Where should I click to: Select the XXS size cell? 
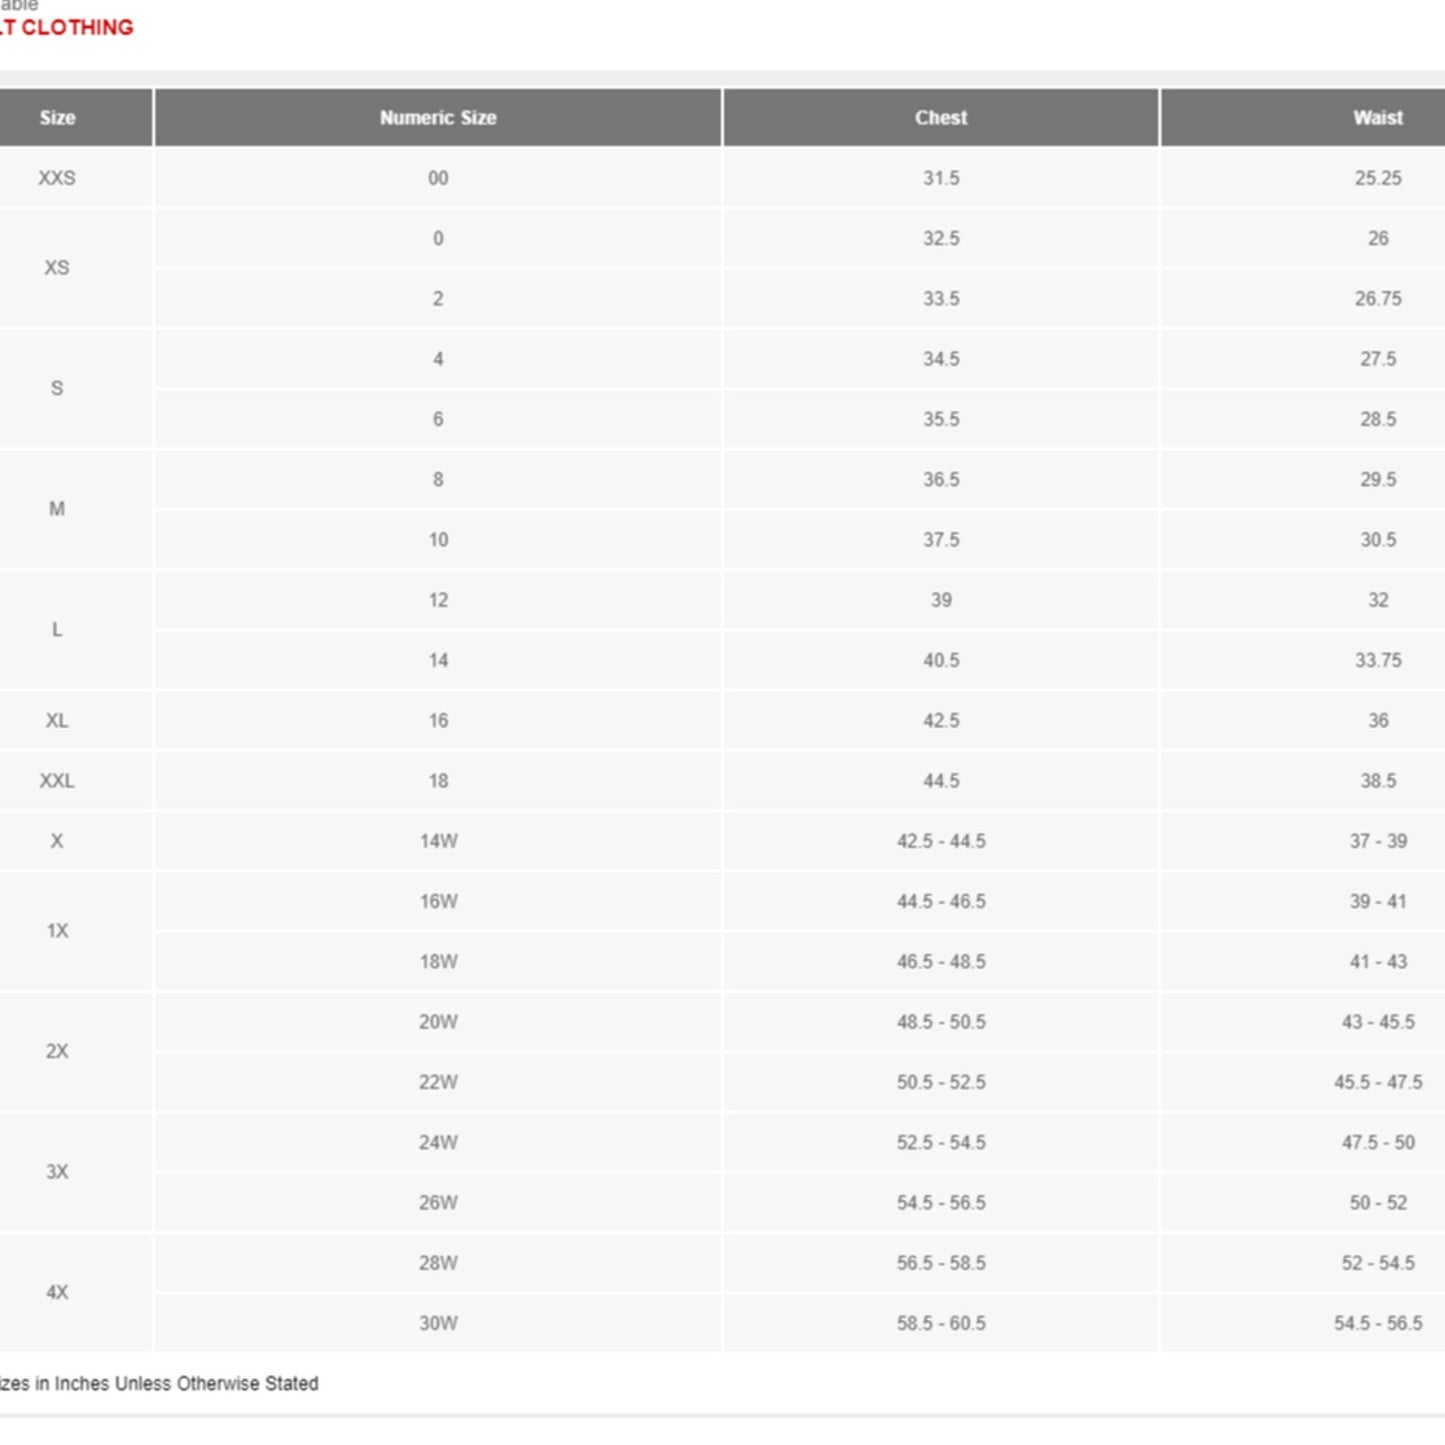pyautogui.click(x=57, y=178)
